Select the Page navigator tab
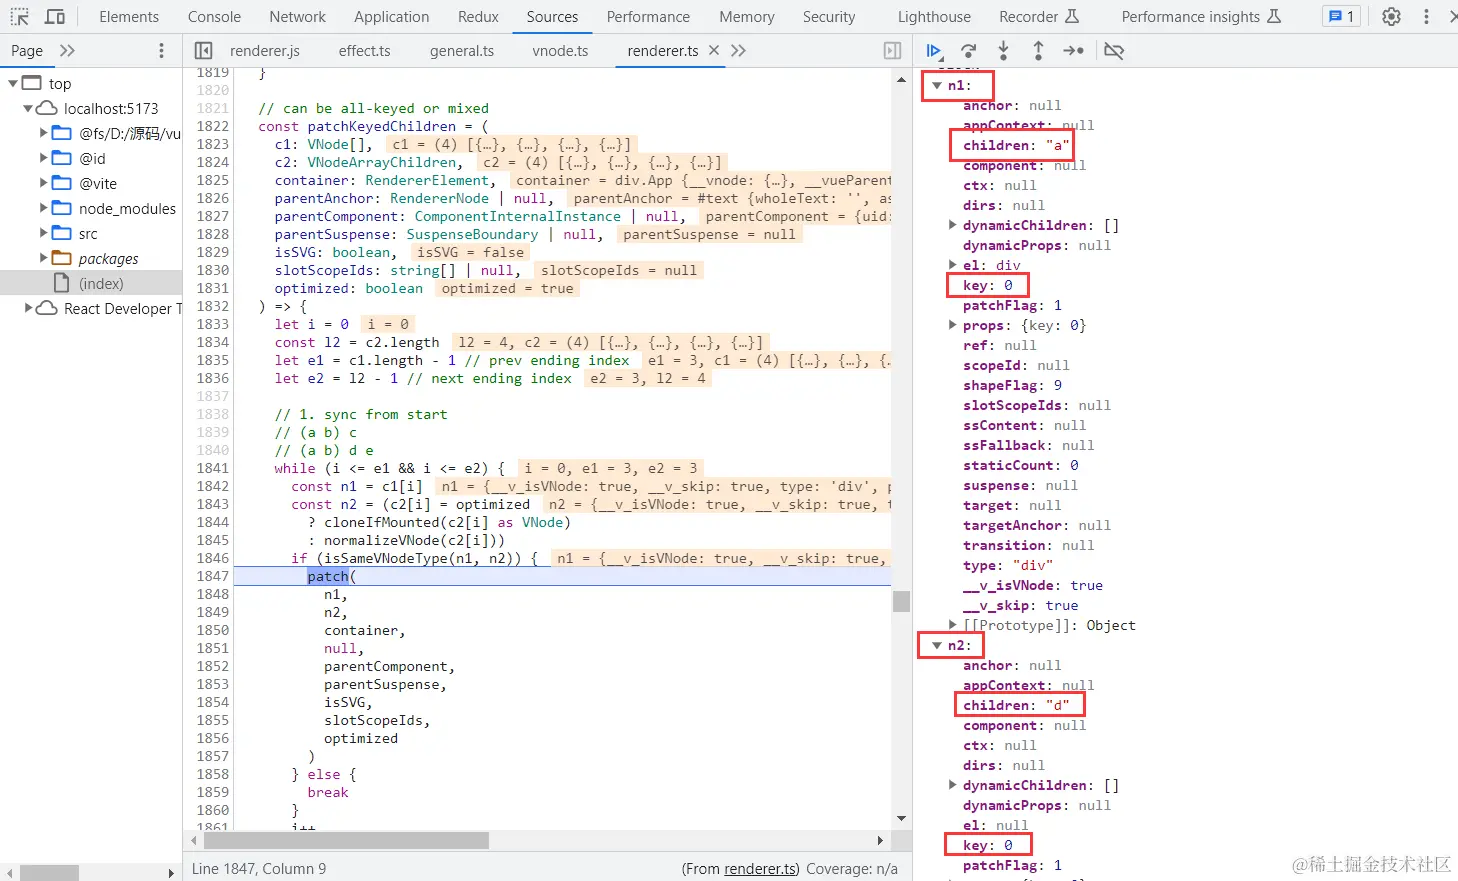 (27, 51)
